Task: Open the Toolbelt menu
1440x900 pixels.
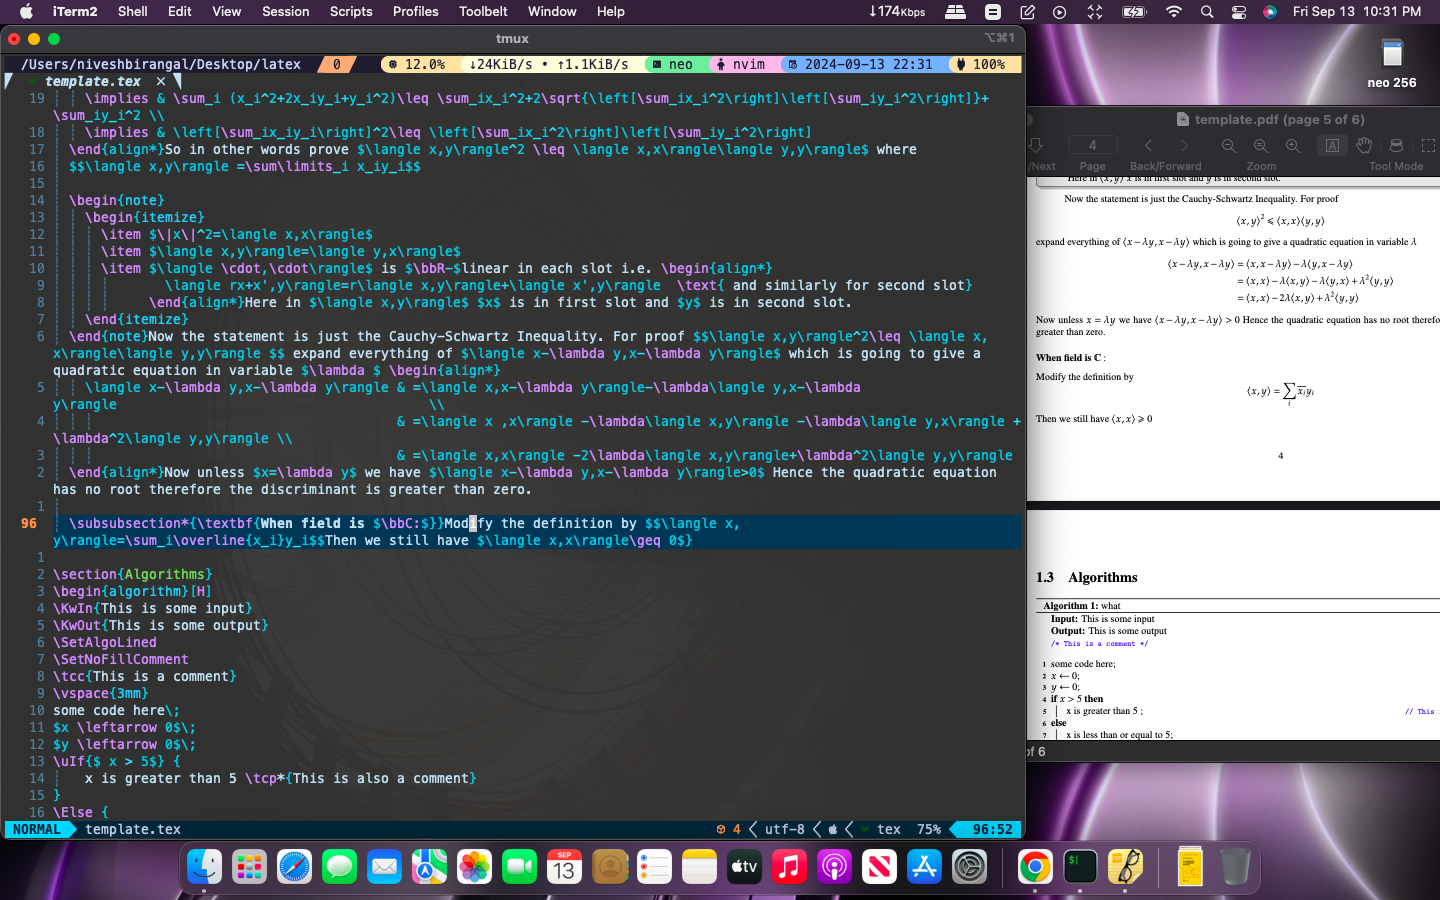Action: click(483, 11)
